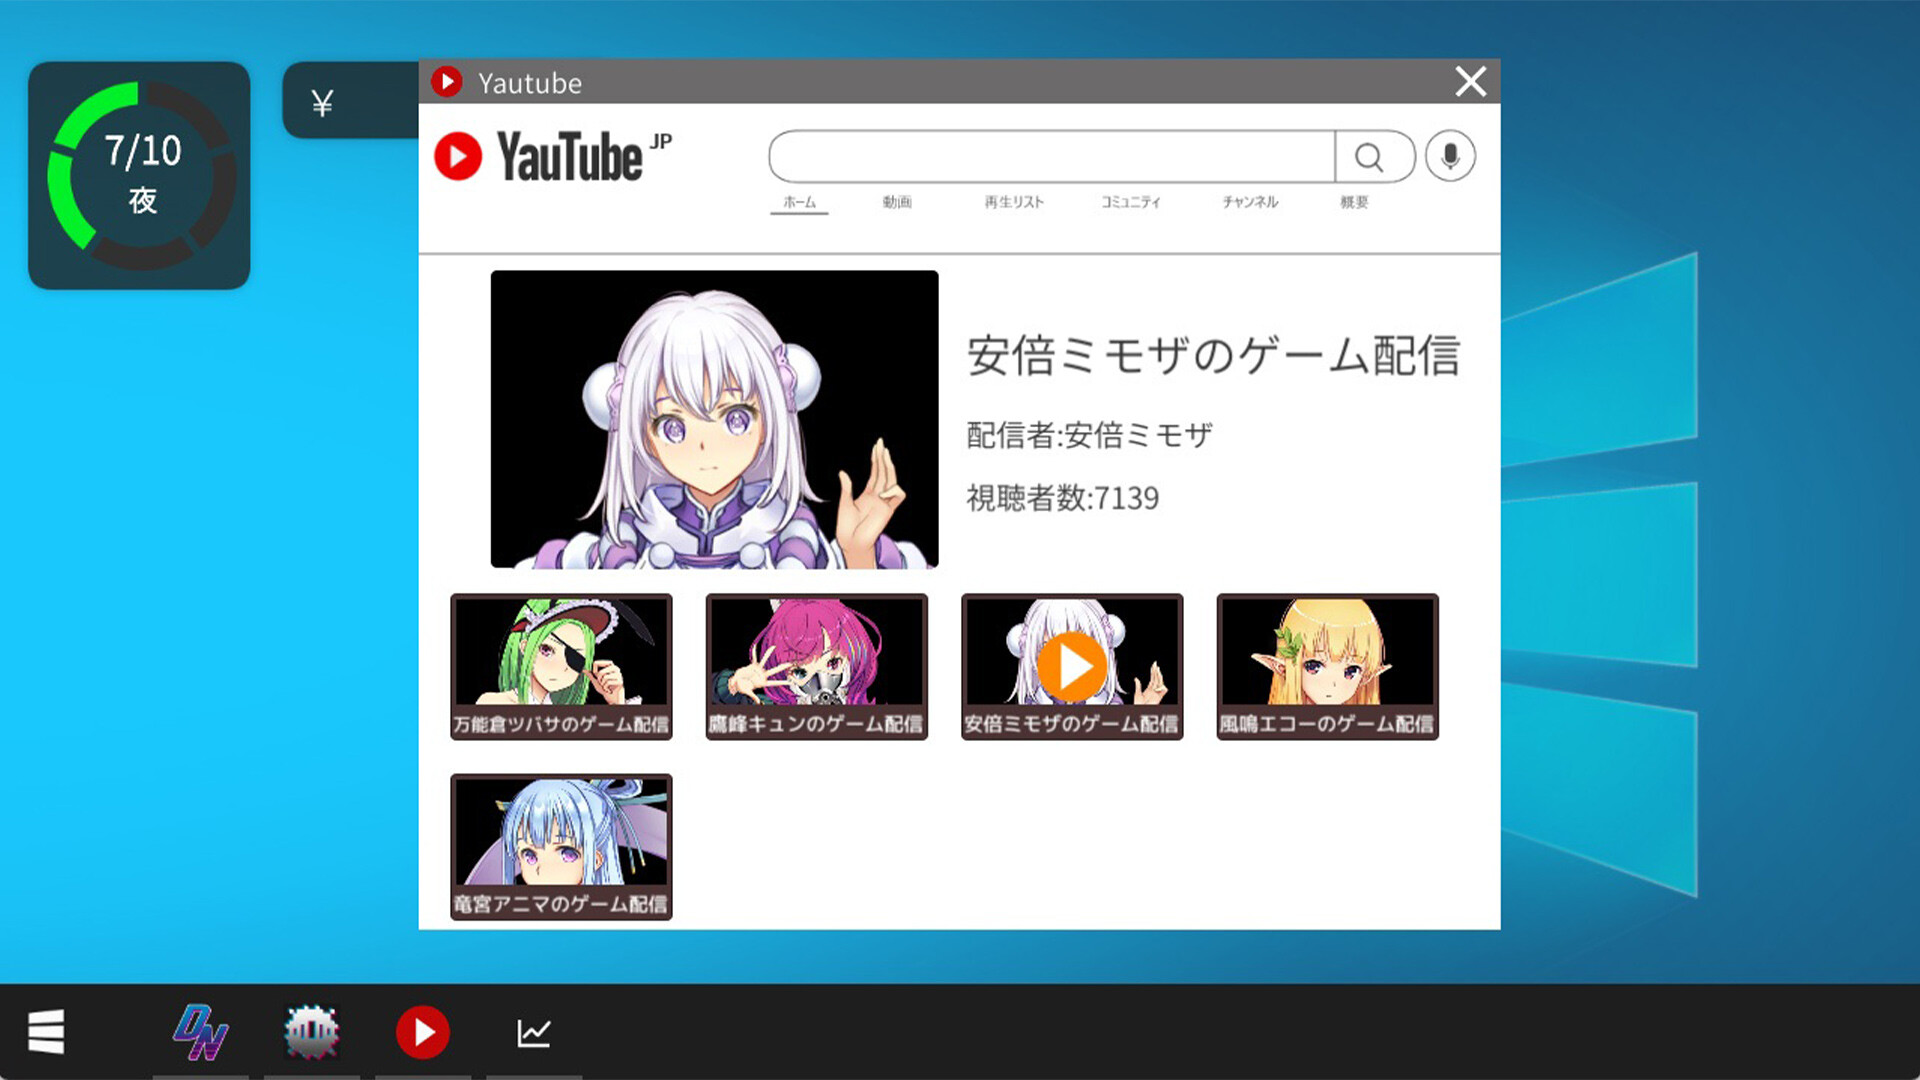The width and height of the screenshot is (1920, 1080).
Task: Open the stock chart app from the taskbar
Action: [x=535, y=1032]
